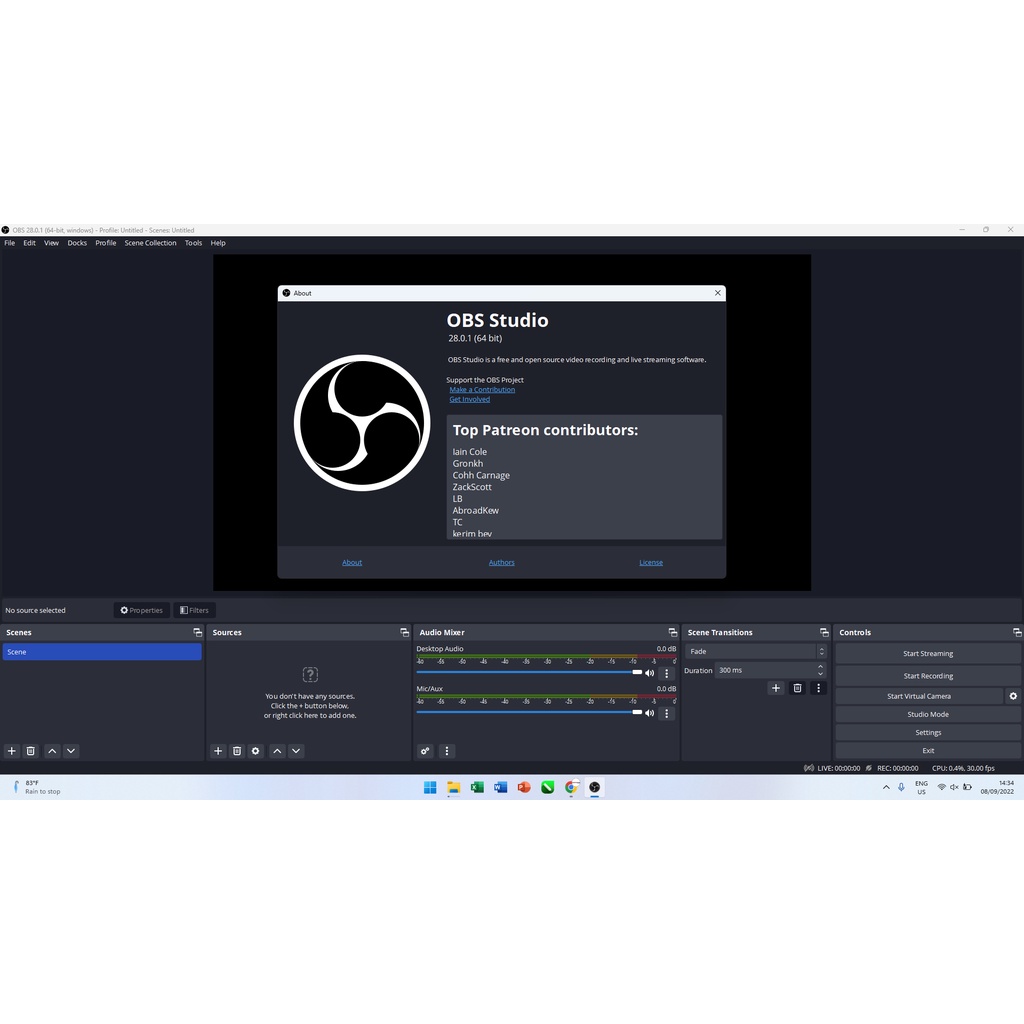The image size is (1024, 1024).
Task: Open the About link in dialog
Action: pos(352,562)
